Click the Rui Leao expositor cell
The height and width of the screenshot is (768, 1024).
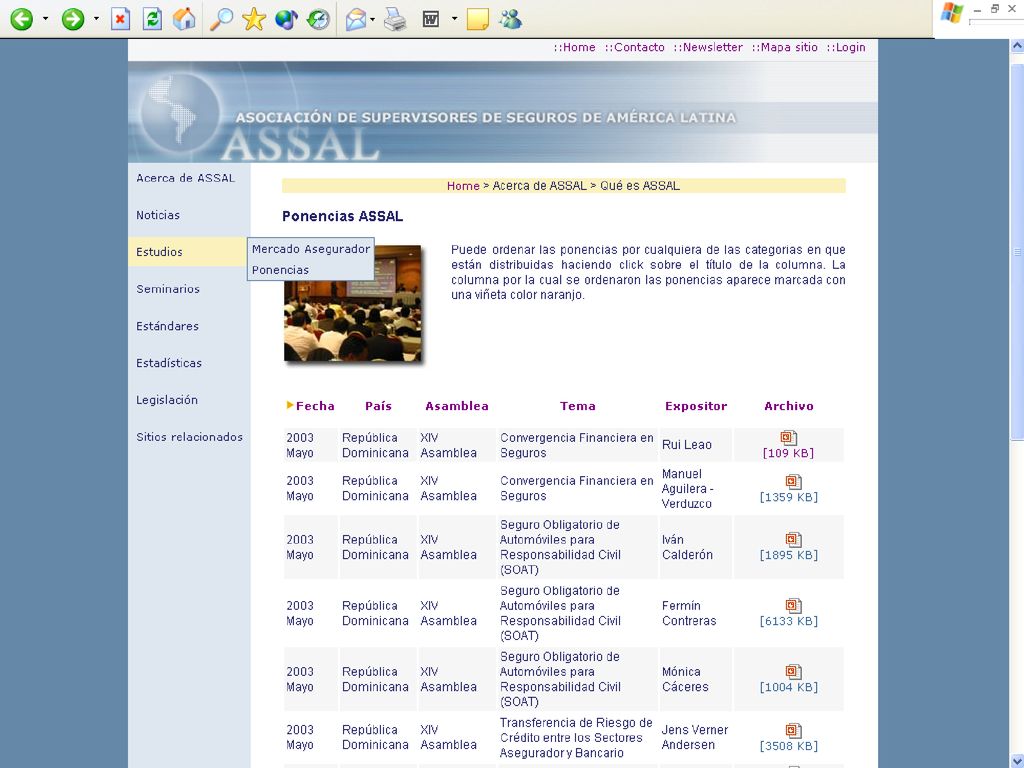coord(696,445)
